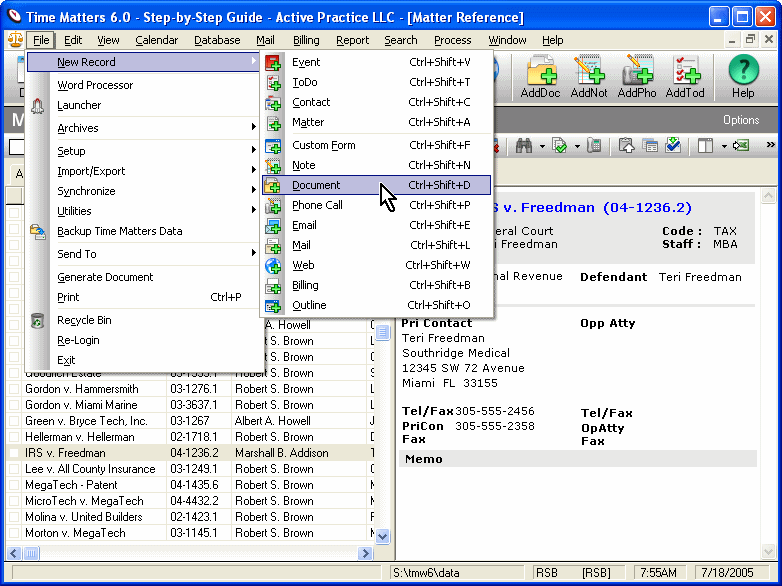This screenshot has height=586, width=782.
Task: Check the box for Hellerman v. Hellerman
Action: (14, 437)
